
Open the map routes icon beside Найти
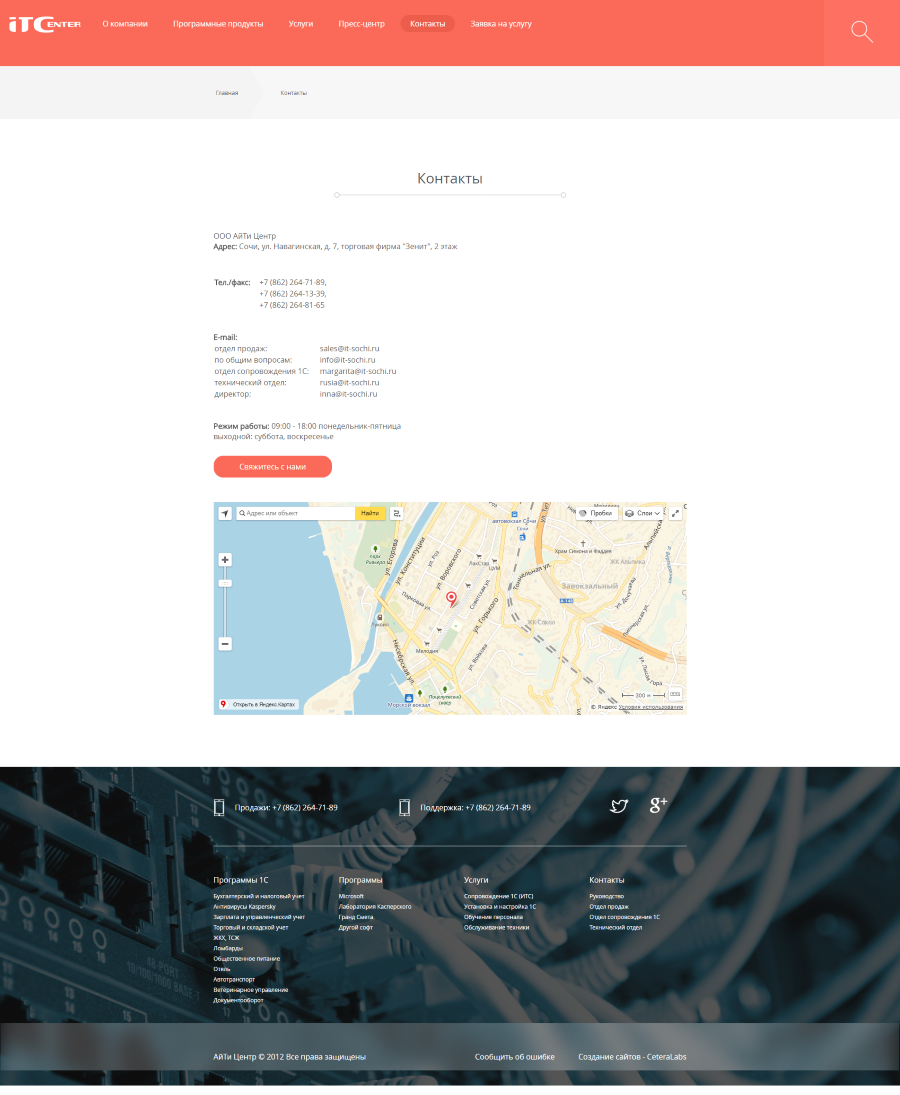(397, 513)
